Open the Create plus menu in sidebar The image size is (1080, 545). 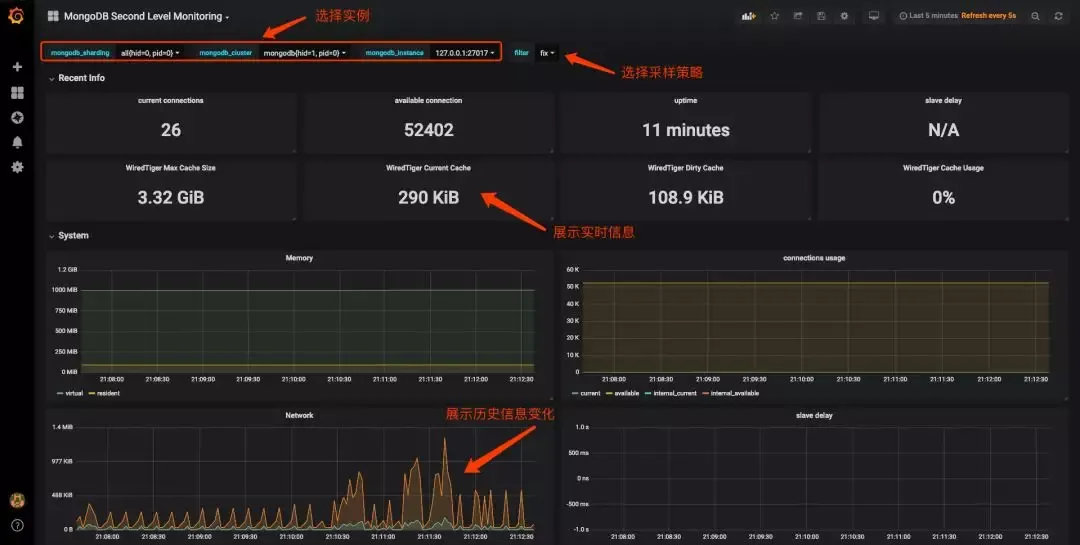pos(17,67)
